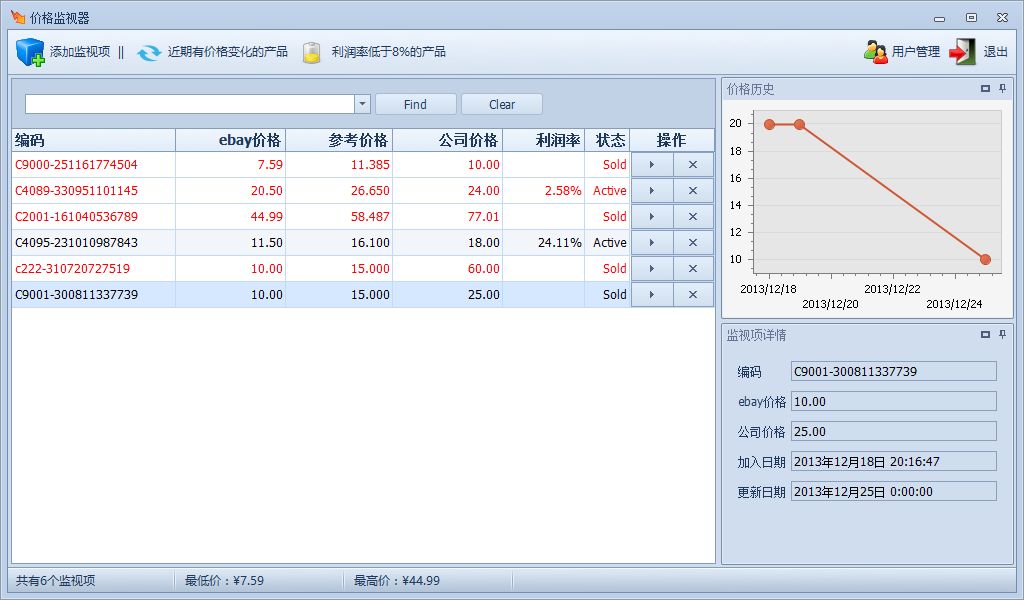Delete row C9000-251161774504 with X button
Screen dimensions: 1024x600
[693, 165]
